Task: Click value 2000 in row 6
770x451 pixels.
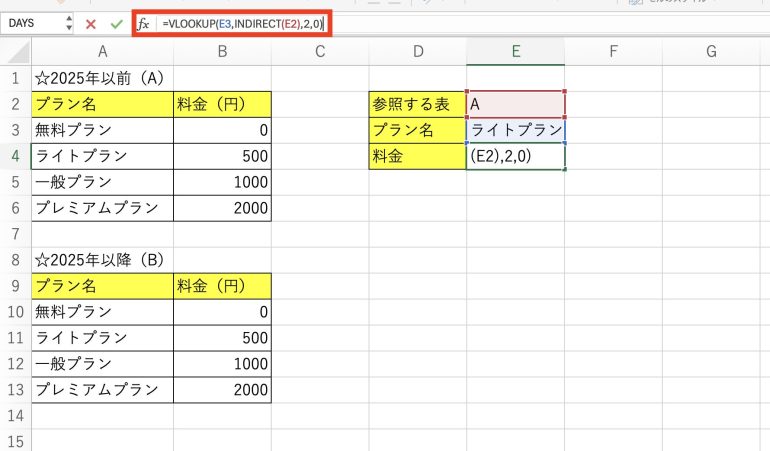Action: tap(222, 208)
